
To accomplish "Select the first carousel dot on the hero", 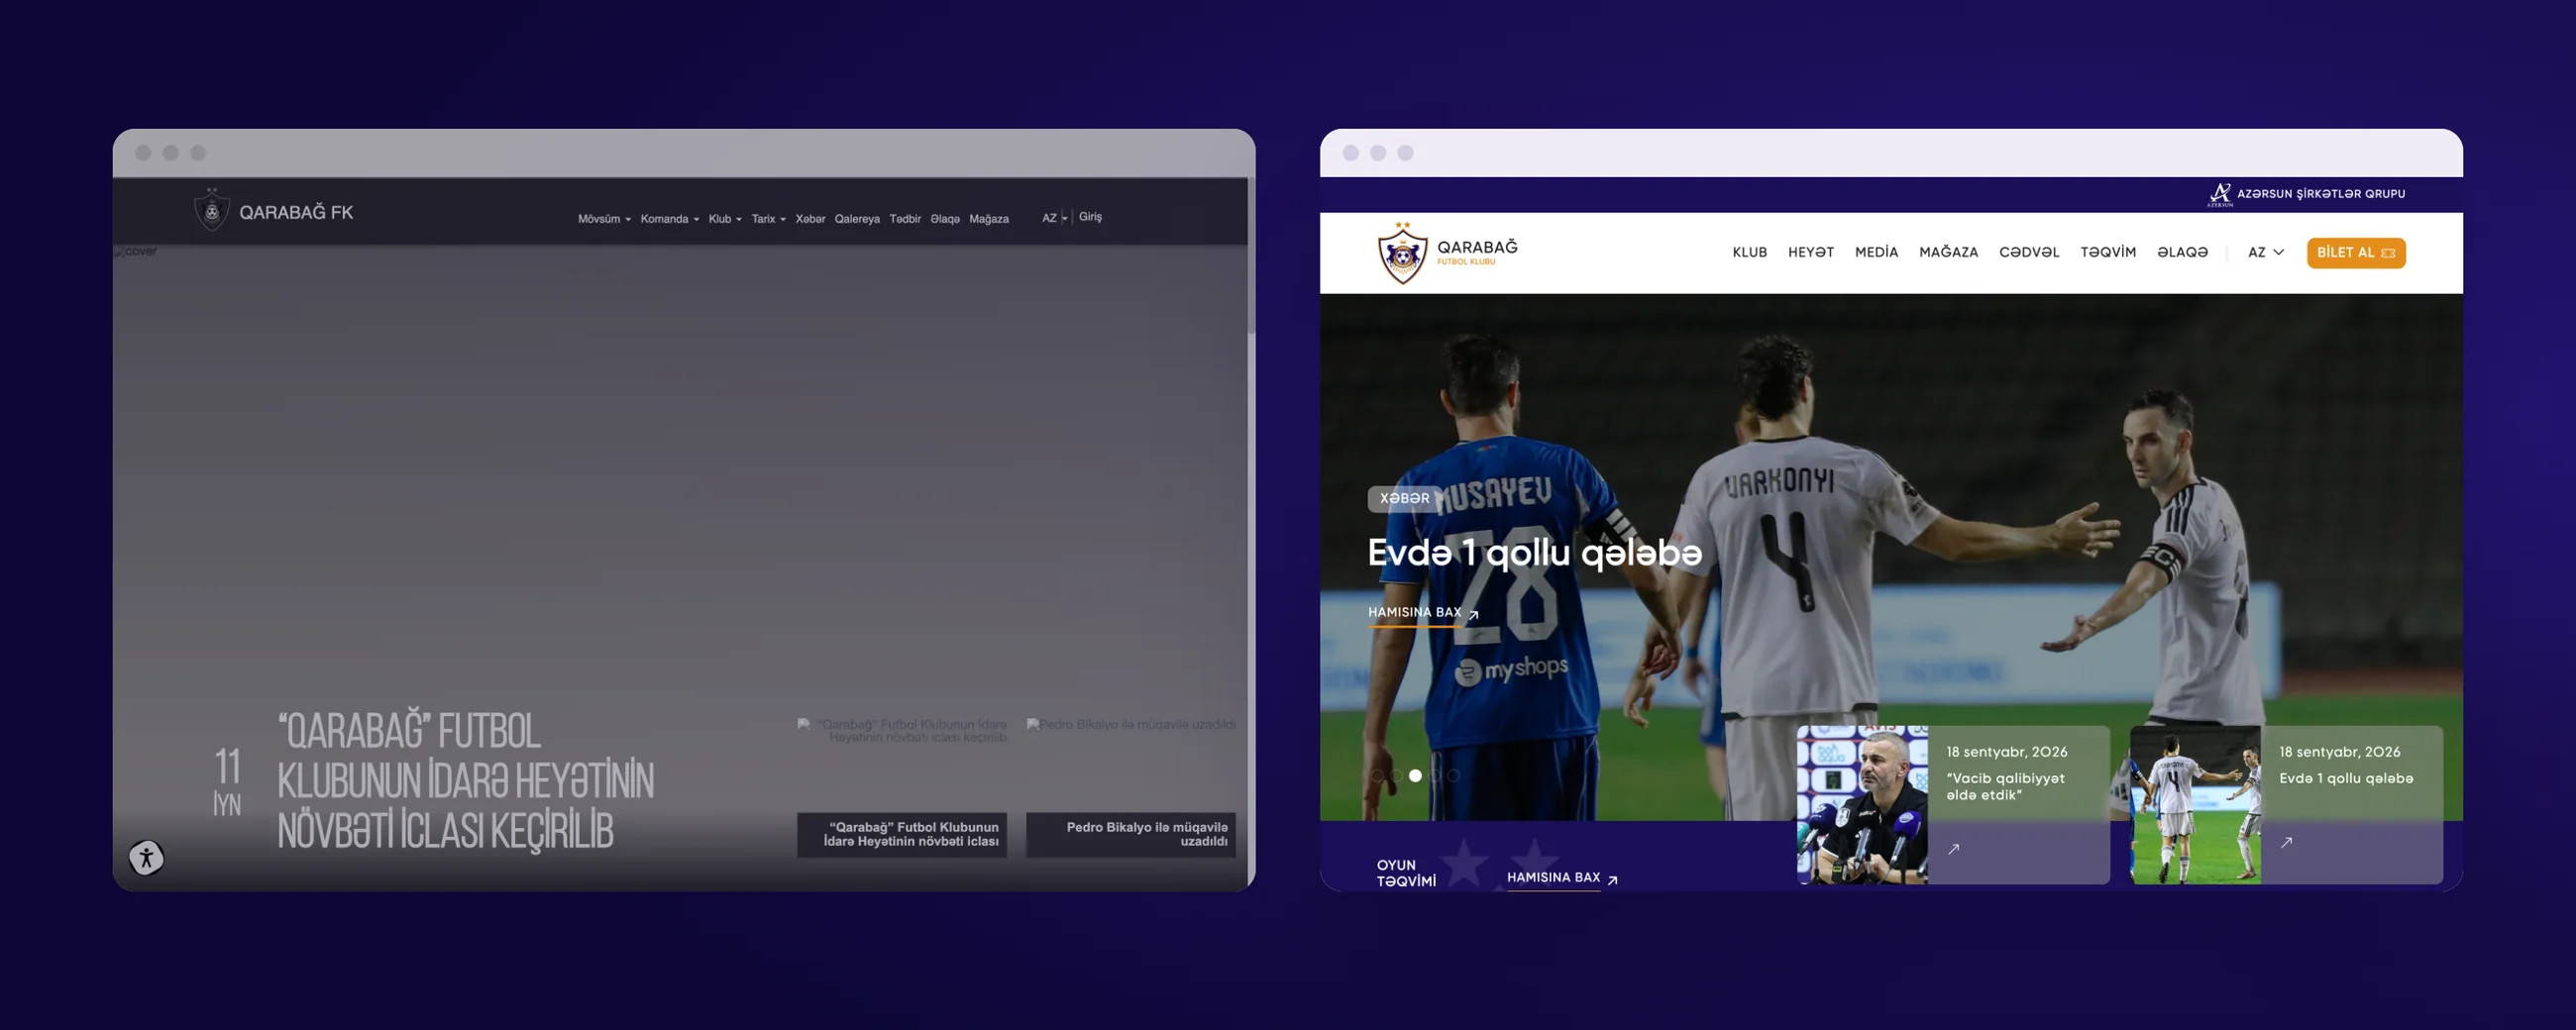I will (1377, 775).
